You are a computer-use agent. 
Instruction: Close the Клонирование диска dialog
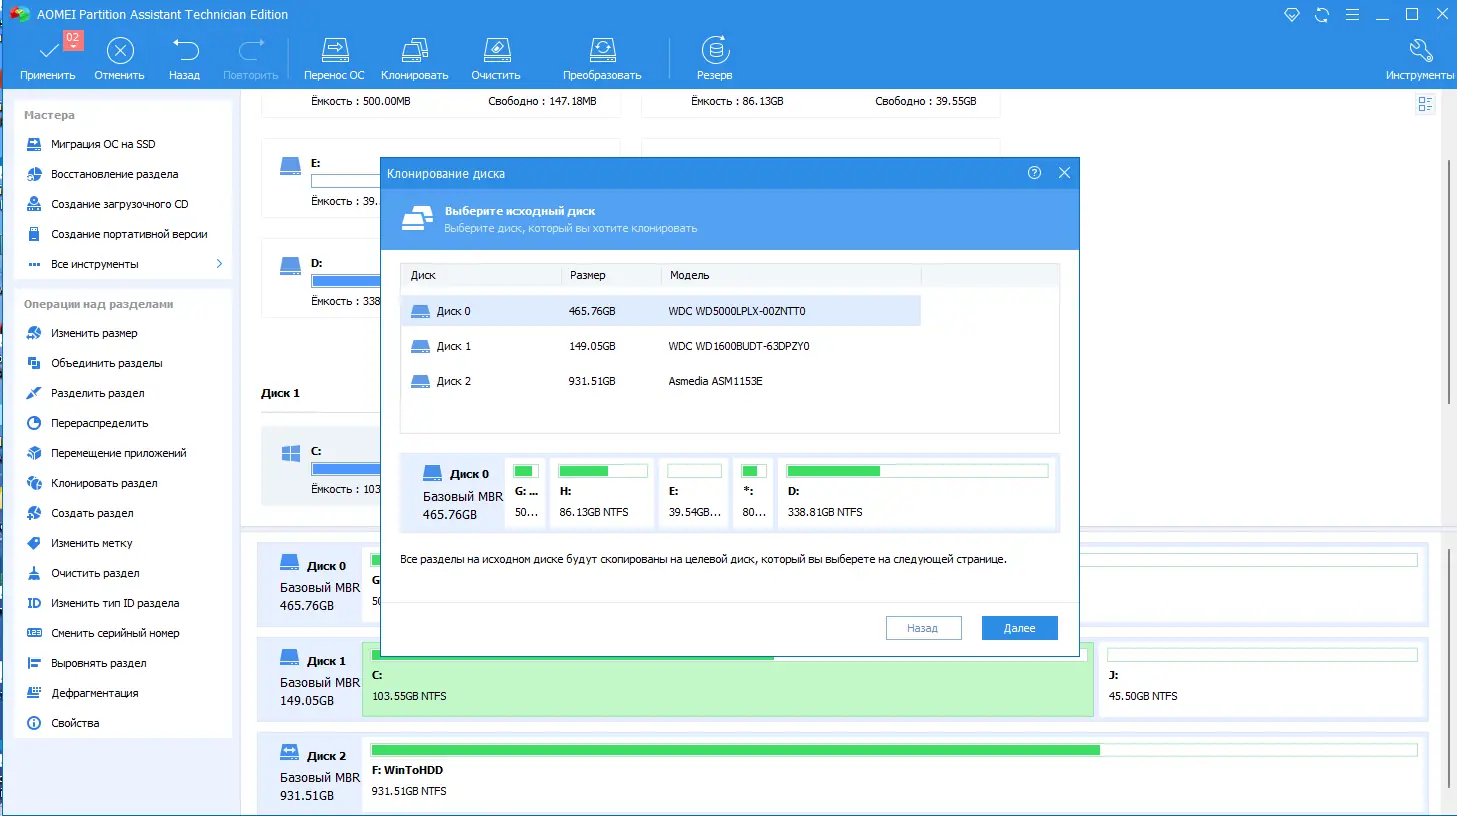pos(1064,173)
